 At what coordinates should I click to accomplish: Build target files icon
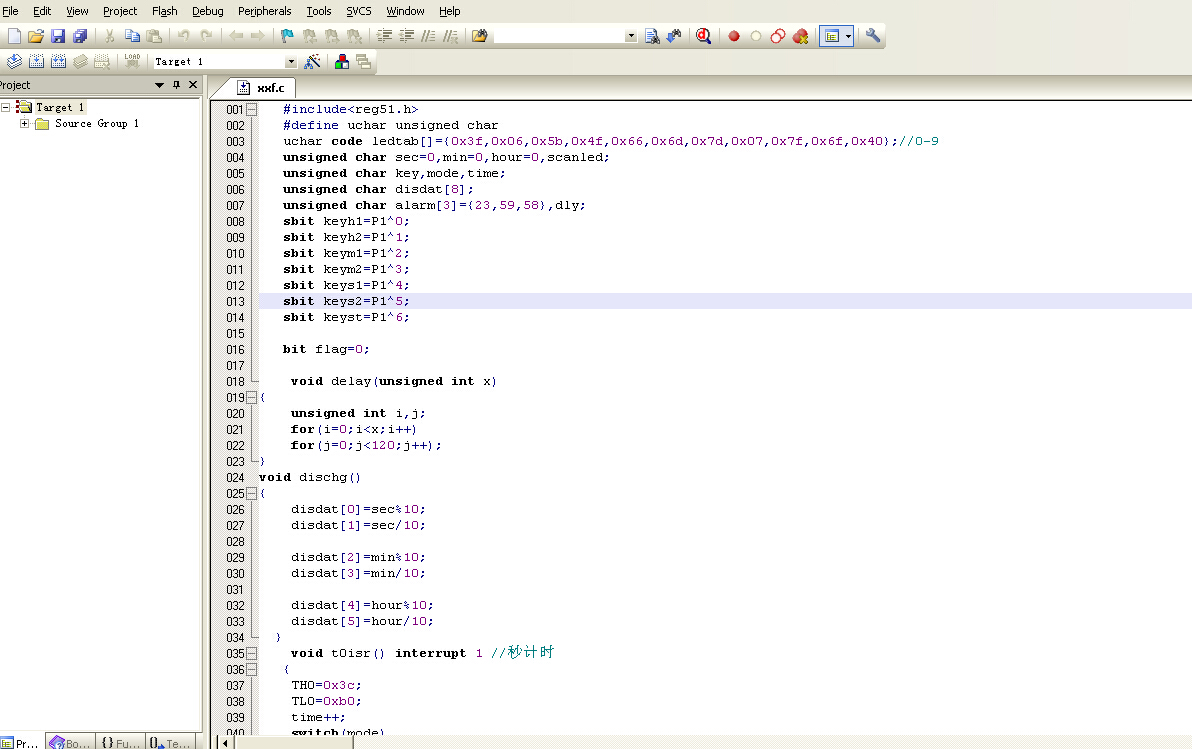[x=36, y=62]
